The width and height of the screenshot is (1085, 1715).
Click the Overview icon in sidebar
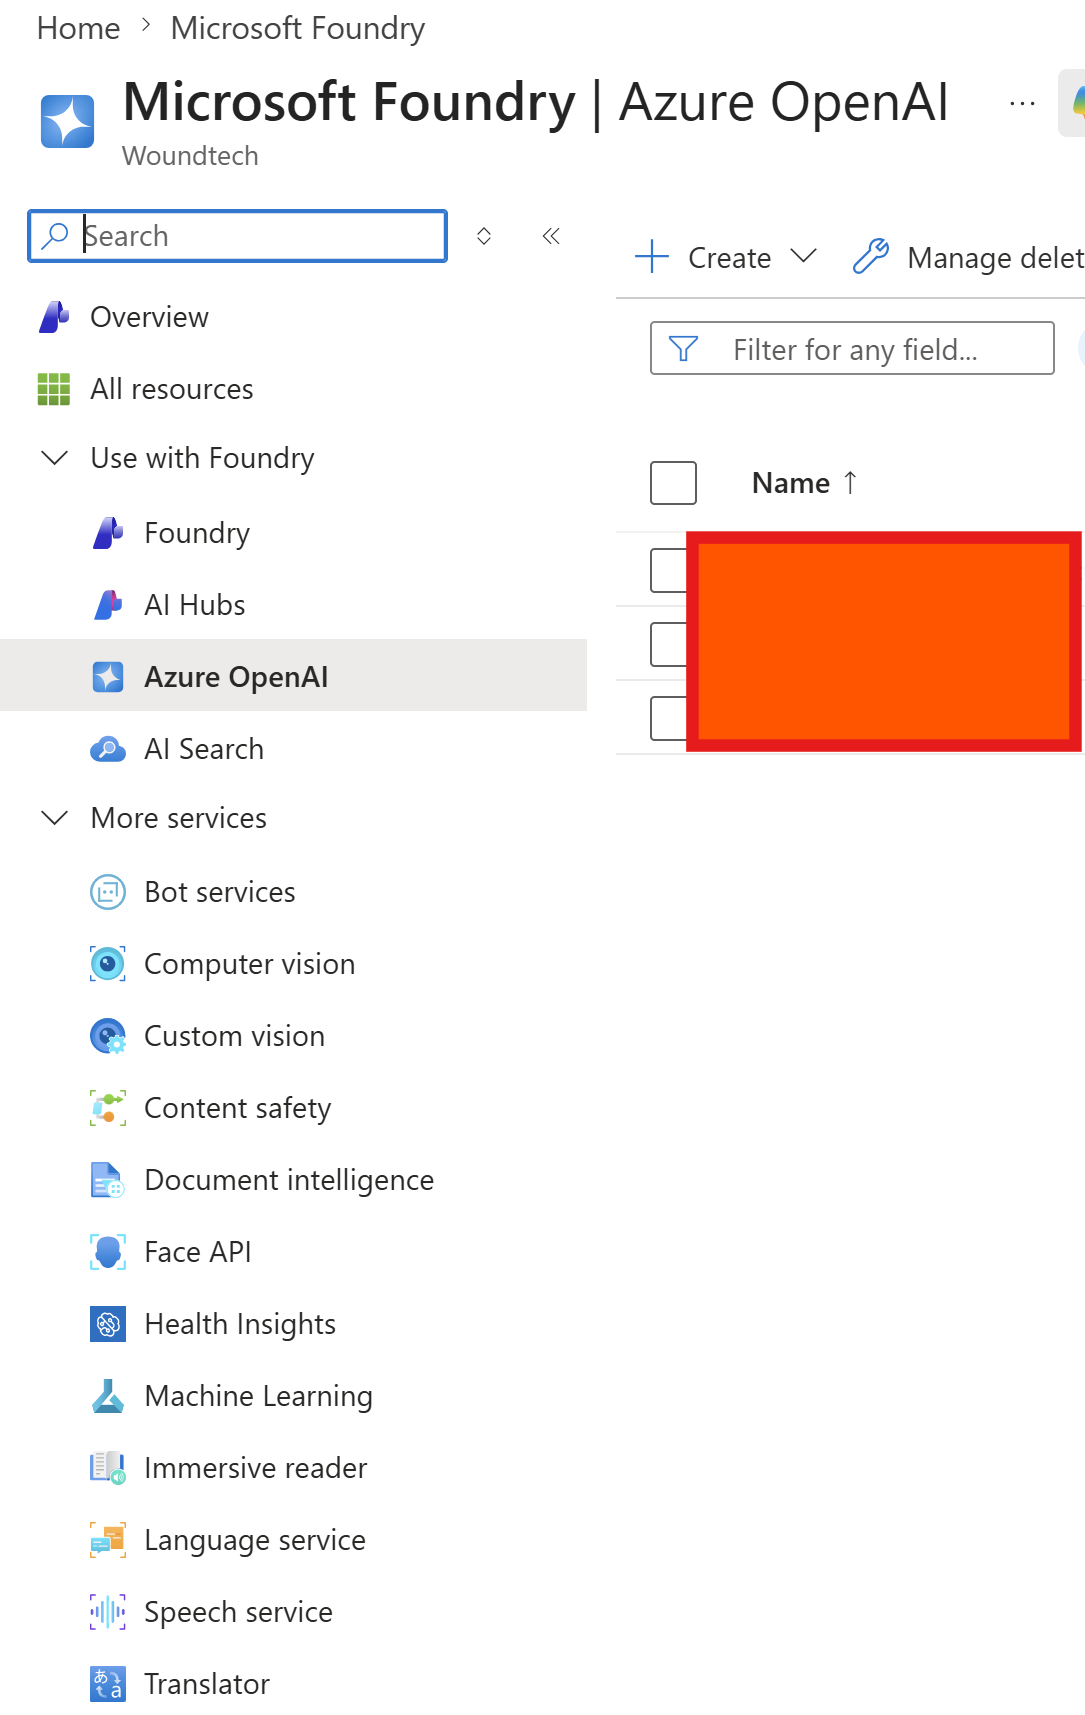tap(54, 317)
